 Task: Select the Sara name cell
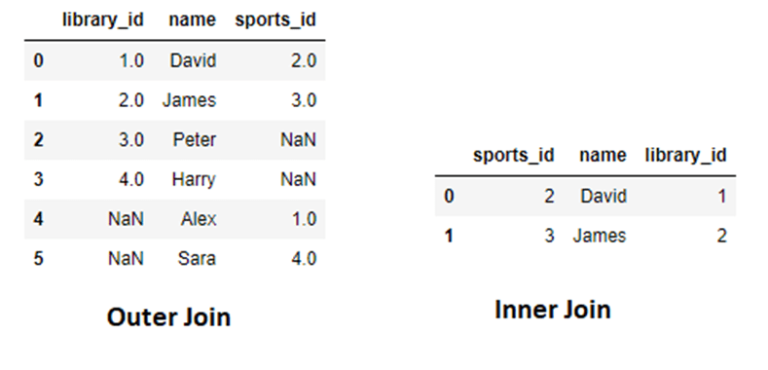(196, 258)
